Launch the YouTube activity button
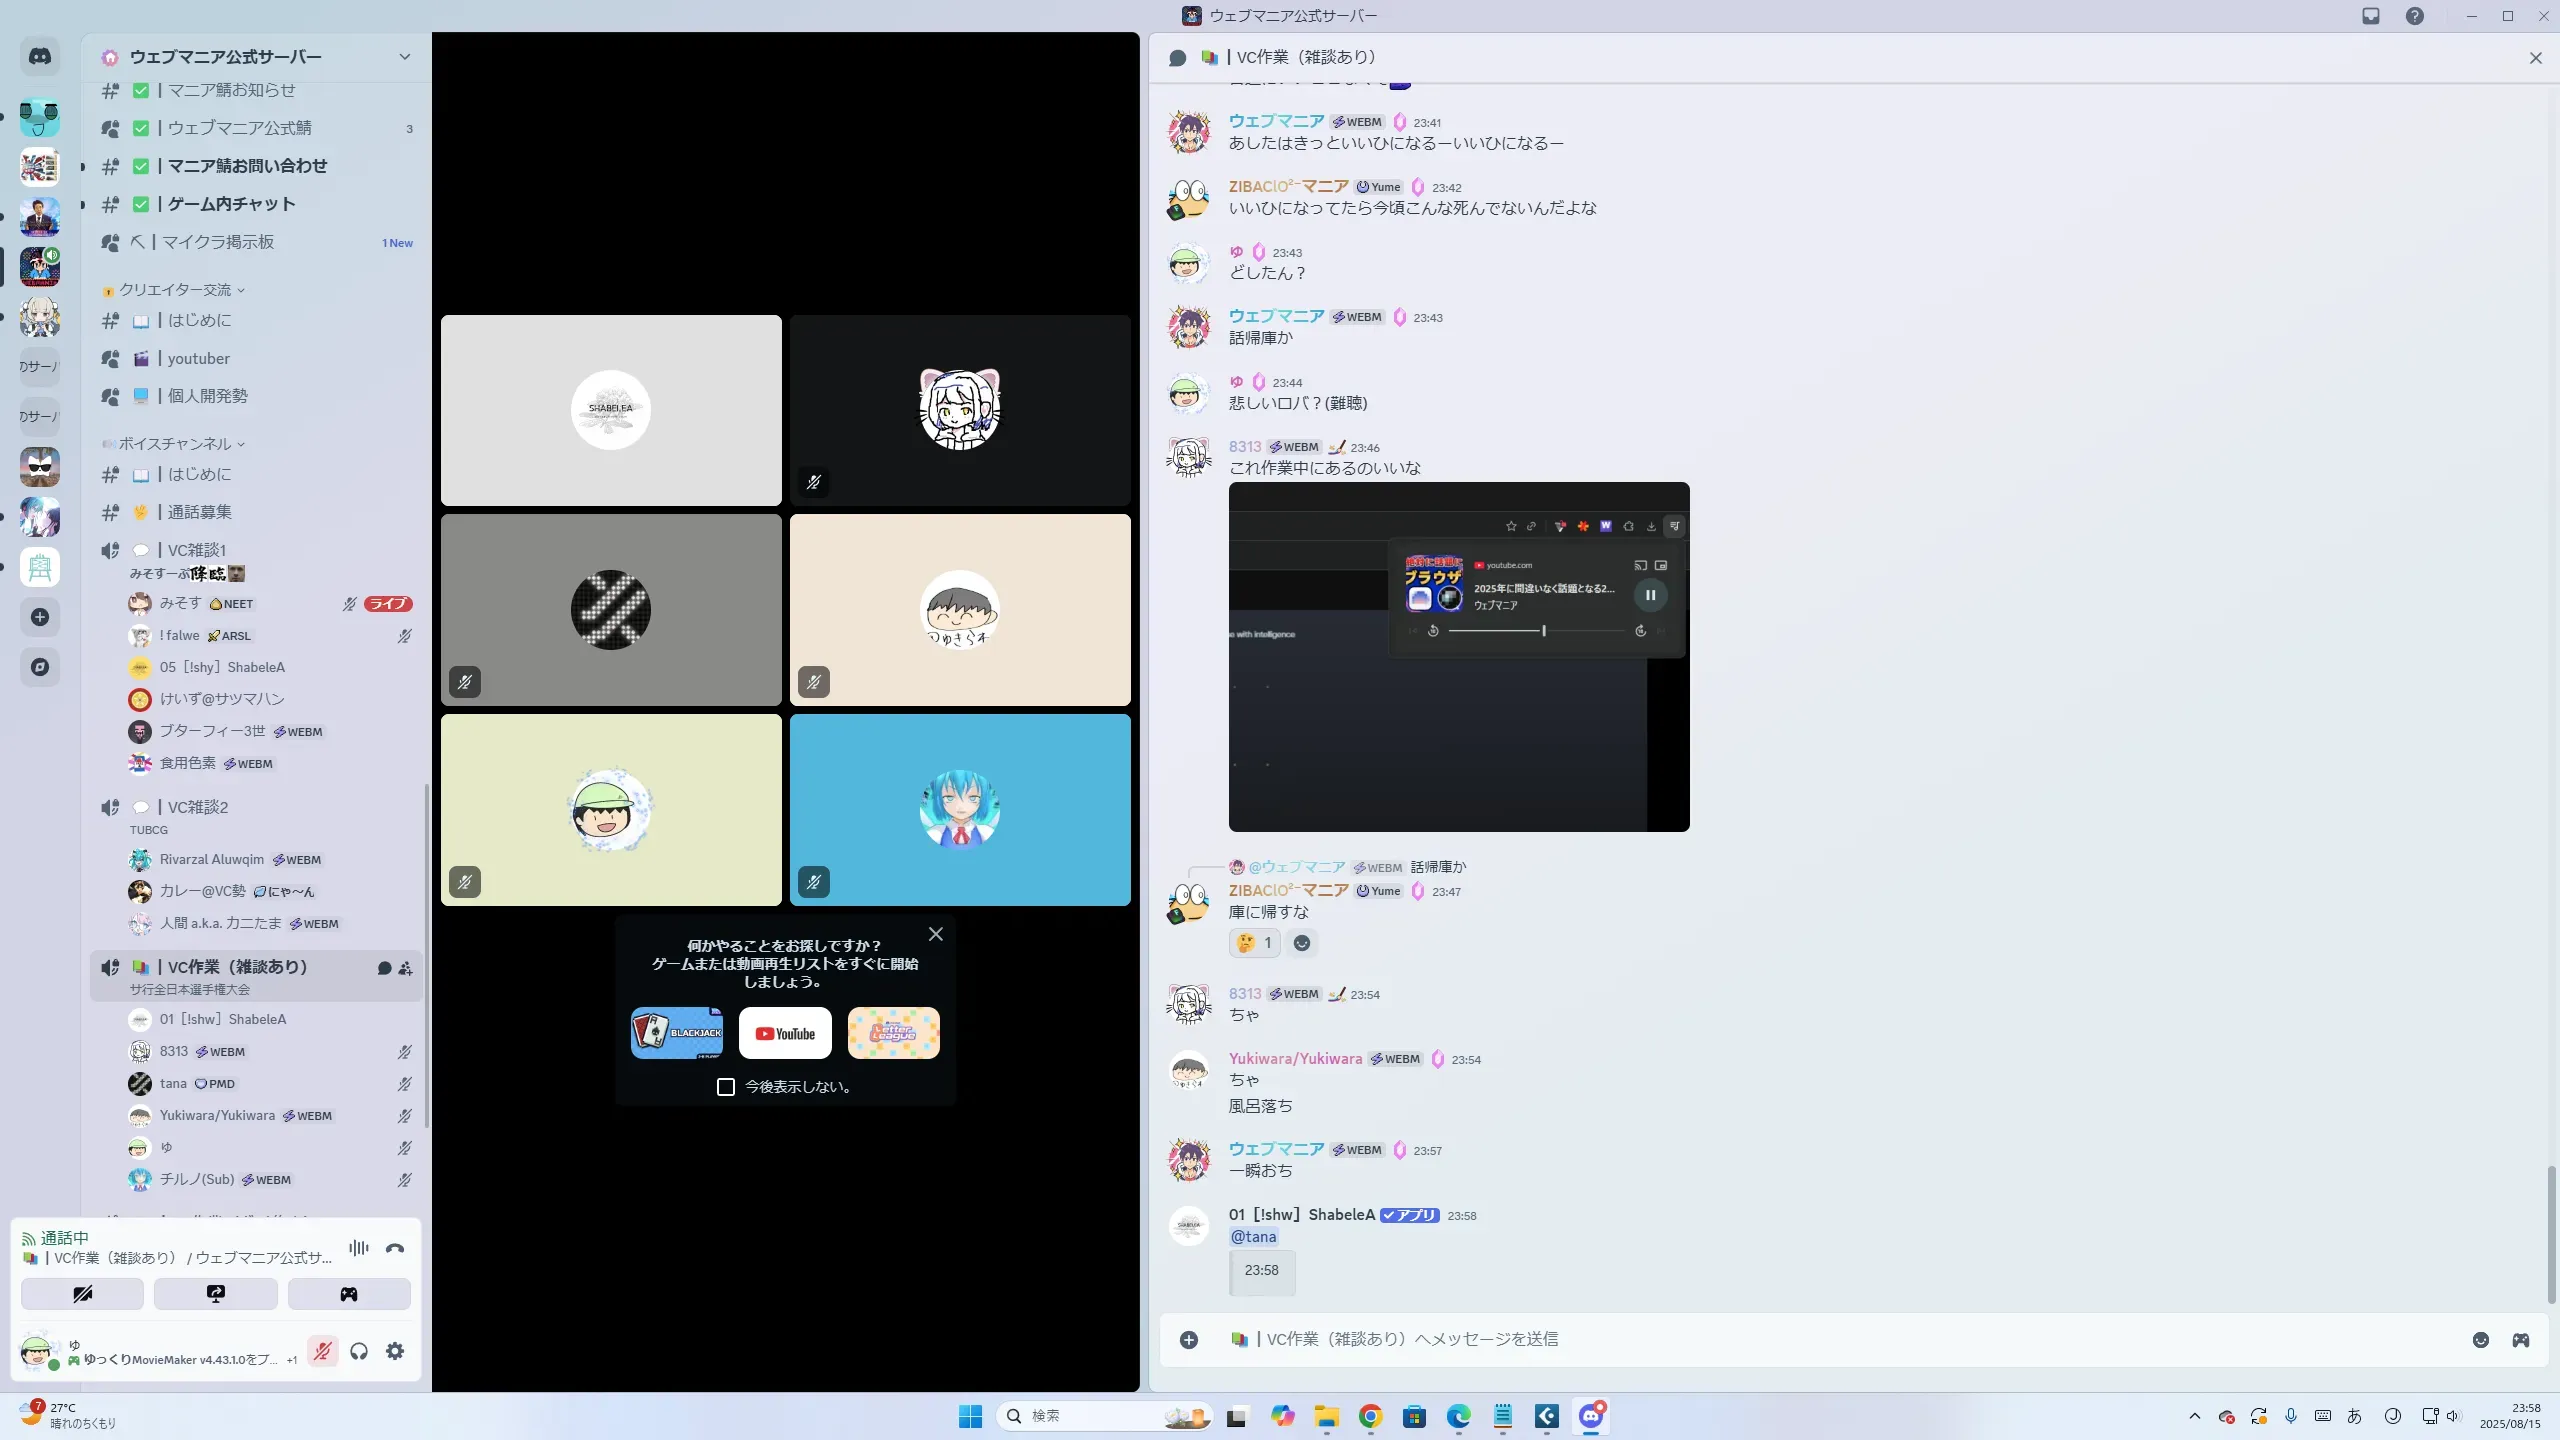Viewport: 2560px width, 1440px height. [785, 1033]
